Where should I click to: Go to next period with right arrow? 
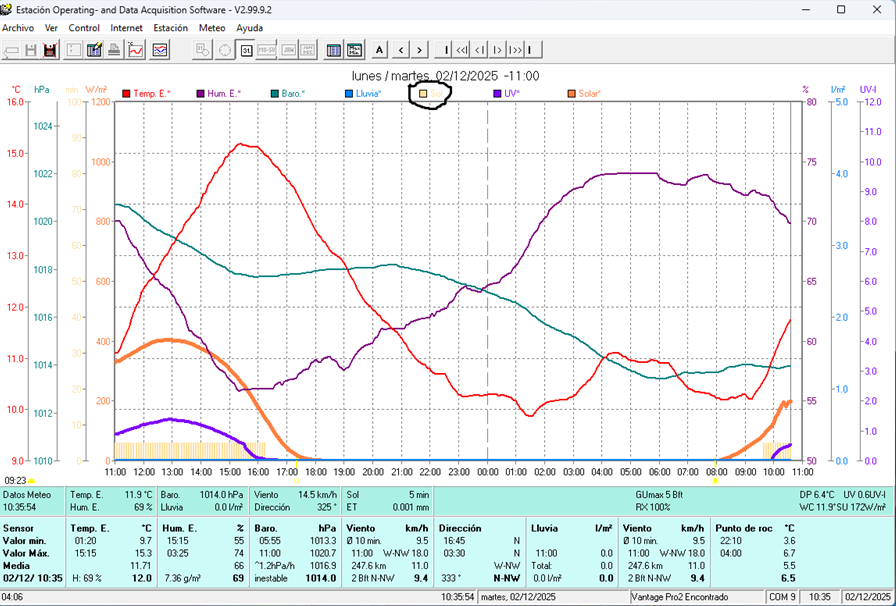[x=421, y=49]
